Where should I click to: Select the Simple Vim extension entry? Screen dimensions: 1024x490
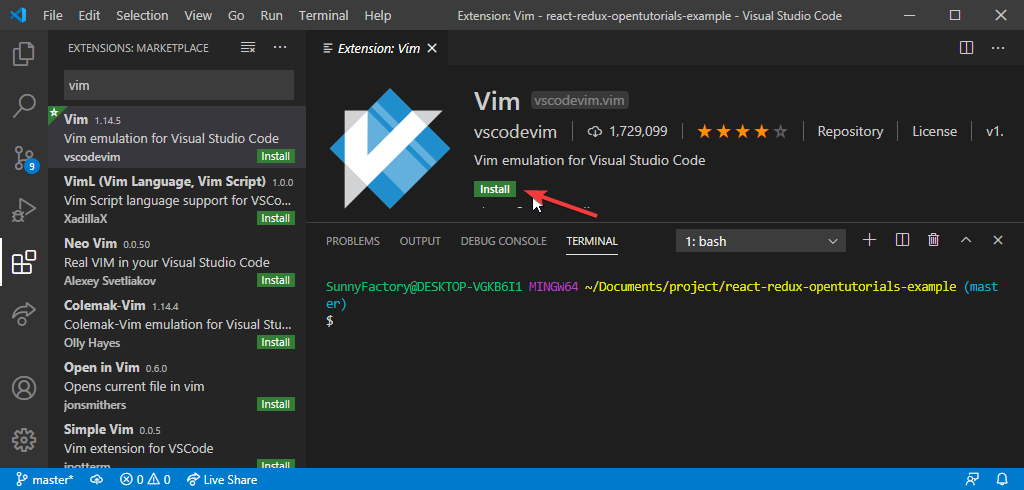(x=177, y=447)
